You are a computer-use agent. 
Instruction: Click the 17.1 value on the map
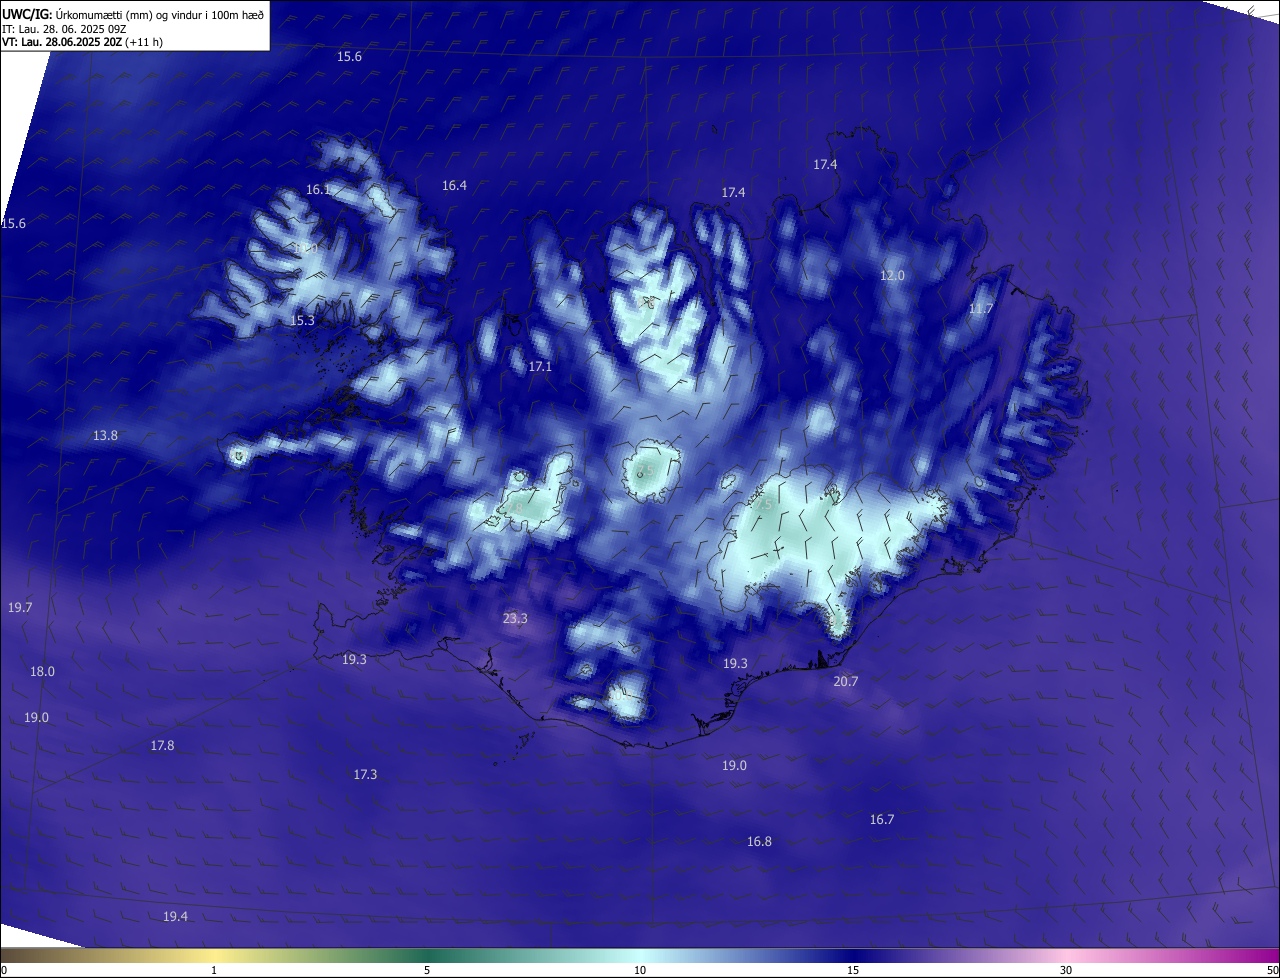pos(540,367)
